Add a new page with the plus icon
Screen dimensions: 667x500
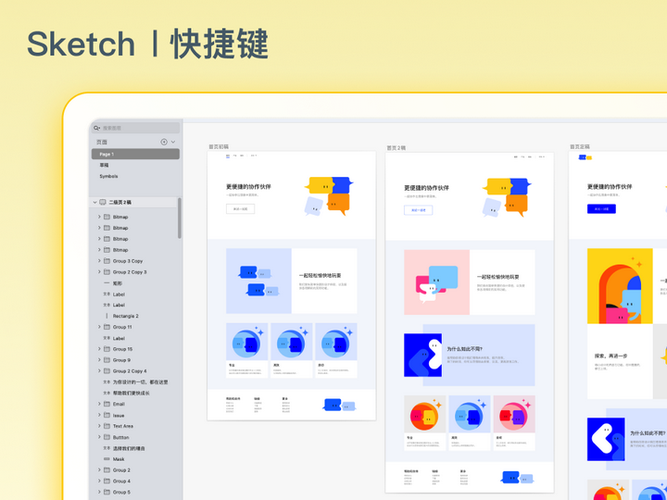(x=164, y=142)
